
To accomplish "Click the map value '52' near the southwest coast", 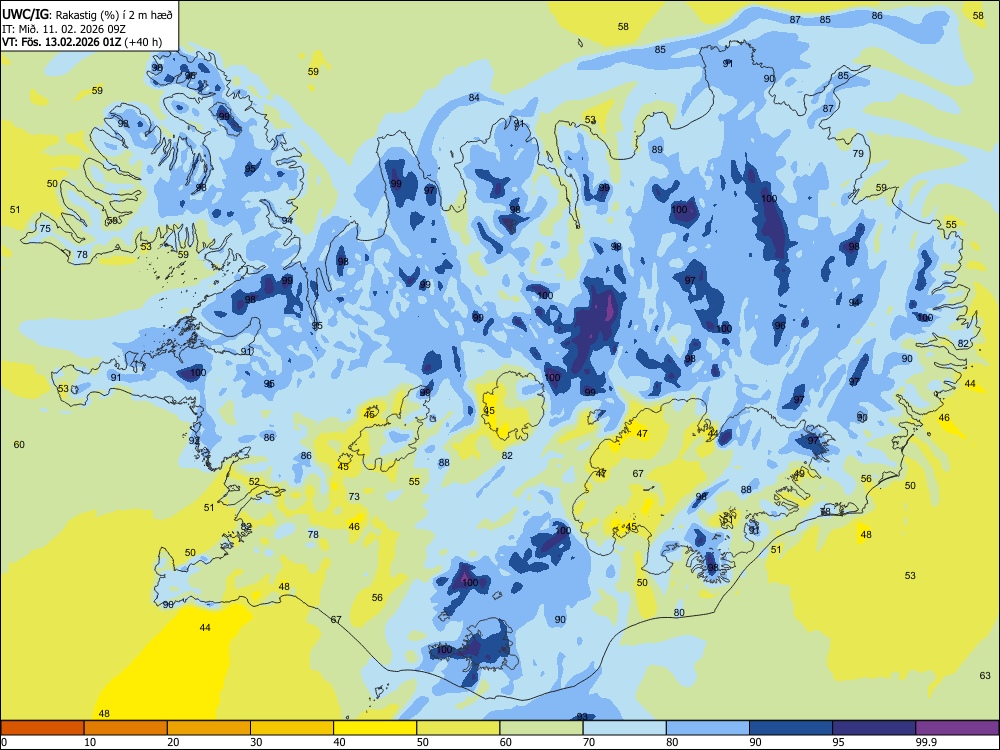I will (x=254, y=482).
